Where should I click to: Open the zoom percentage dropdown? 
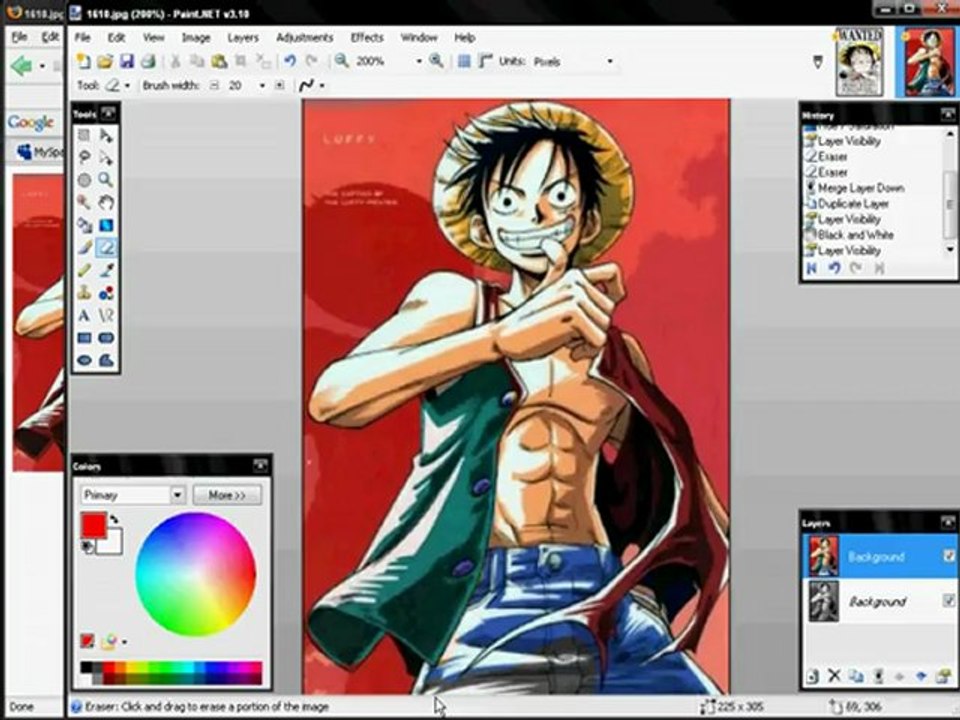pyautogui.click(x=419, y=61)
